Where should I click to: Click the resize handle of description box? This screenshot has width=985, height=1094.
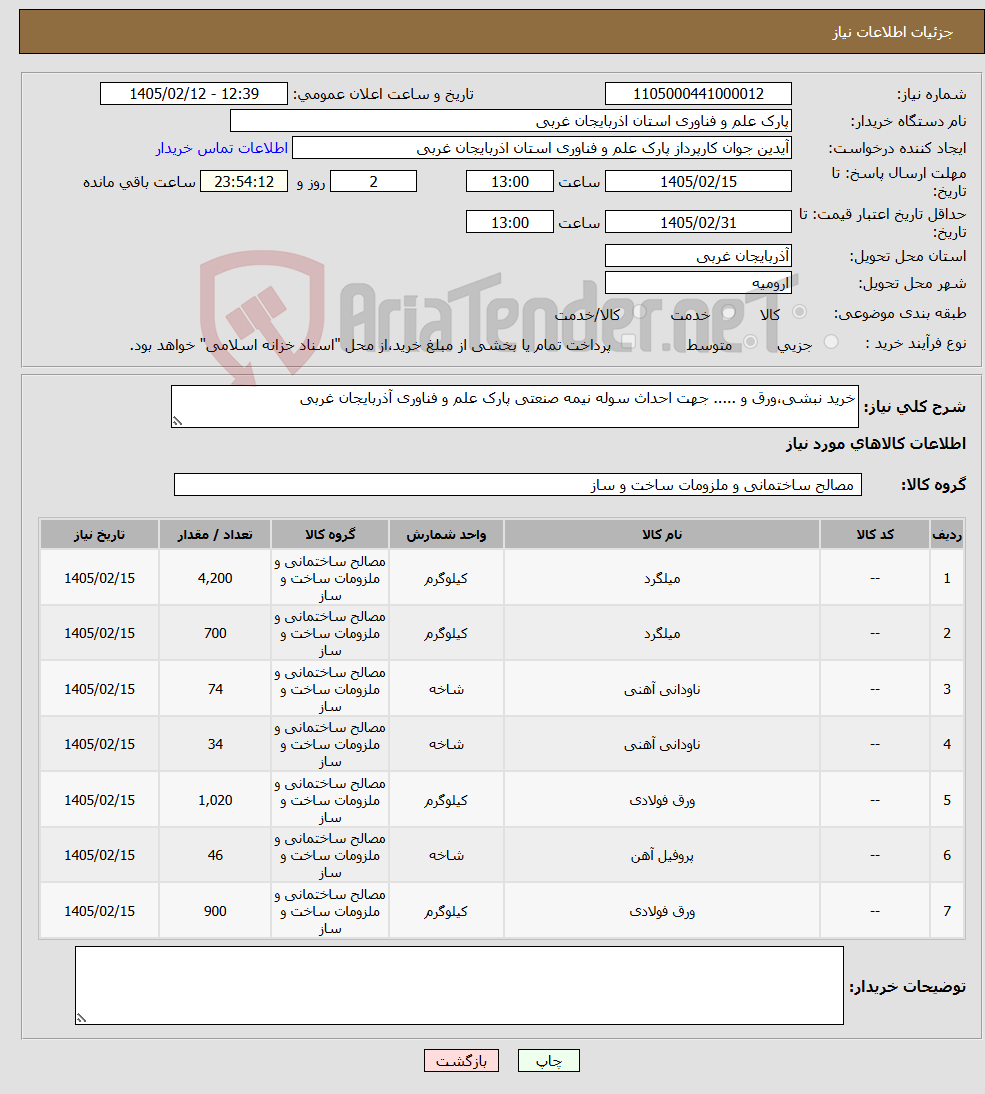[177, 421]
